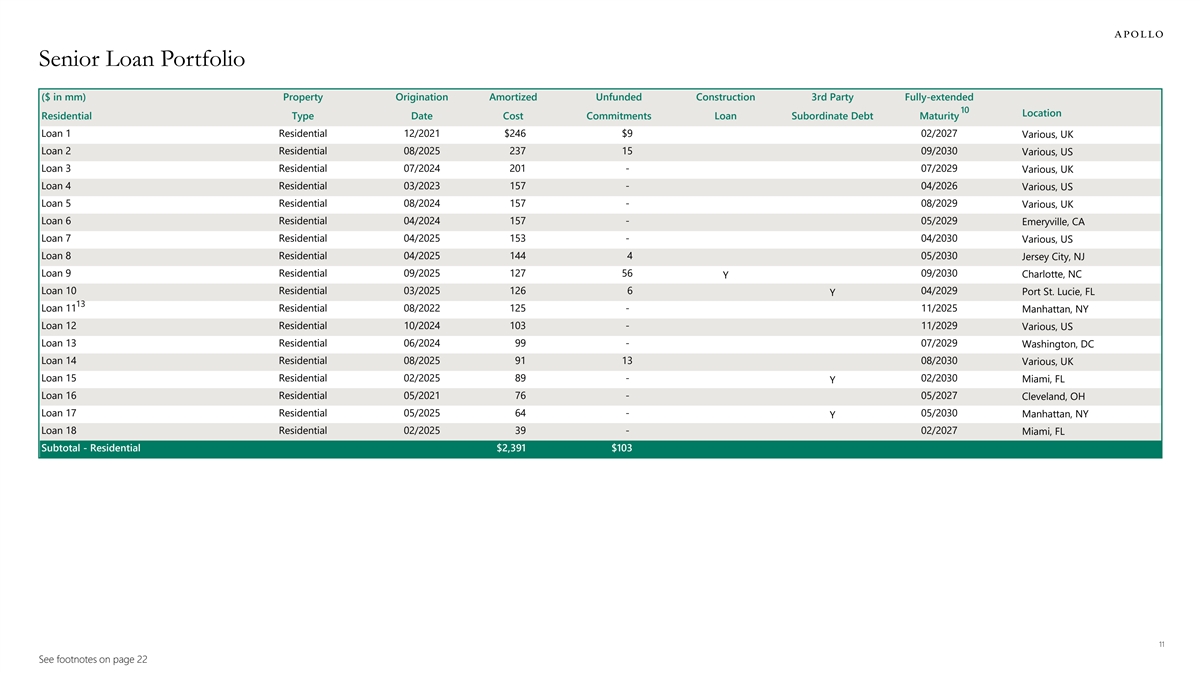Viewport: 1200px width, 675px height.
Task: Click the Construction Loan Y for Loan 9
Action: click(725, 275)
